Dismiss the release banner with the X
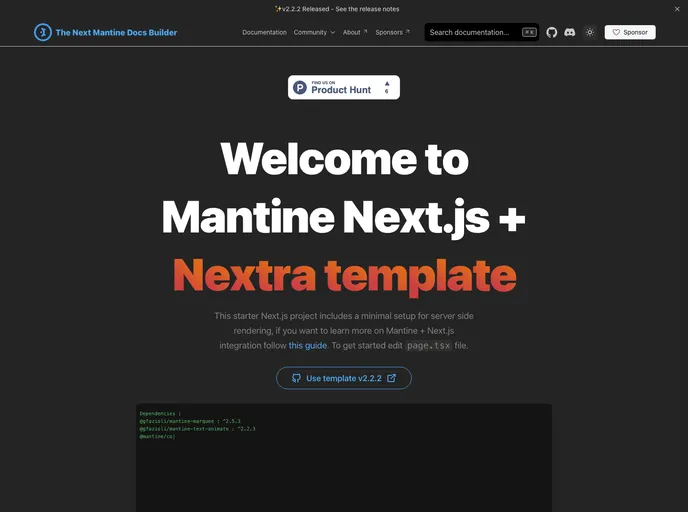The width and height of the screenshot is (688, 512). (x=677, y=9)
